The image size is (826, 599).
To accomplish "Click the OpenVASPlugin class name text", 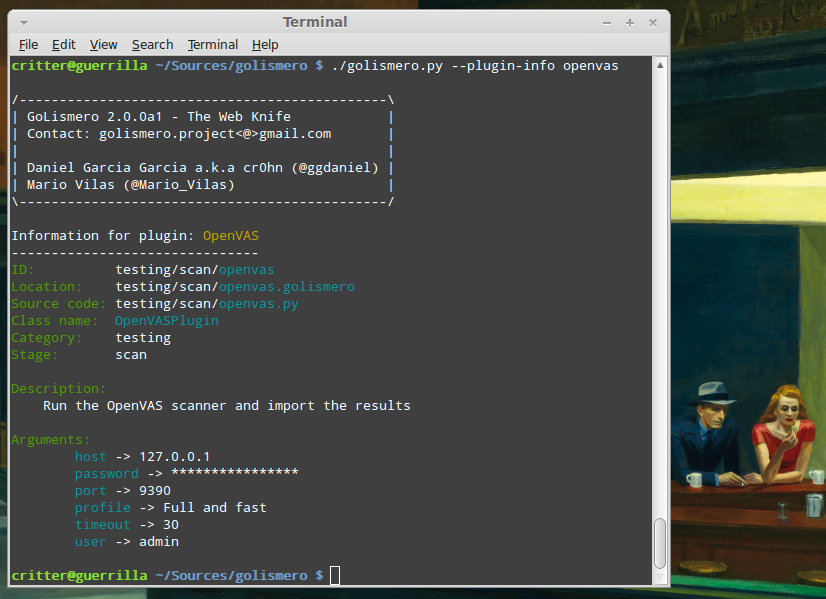I will pyautogui.click(x=166, y=320).
